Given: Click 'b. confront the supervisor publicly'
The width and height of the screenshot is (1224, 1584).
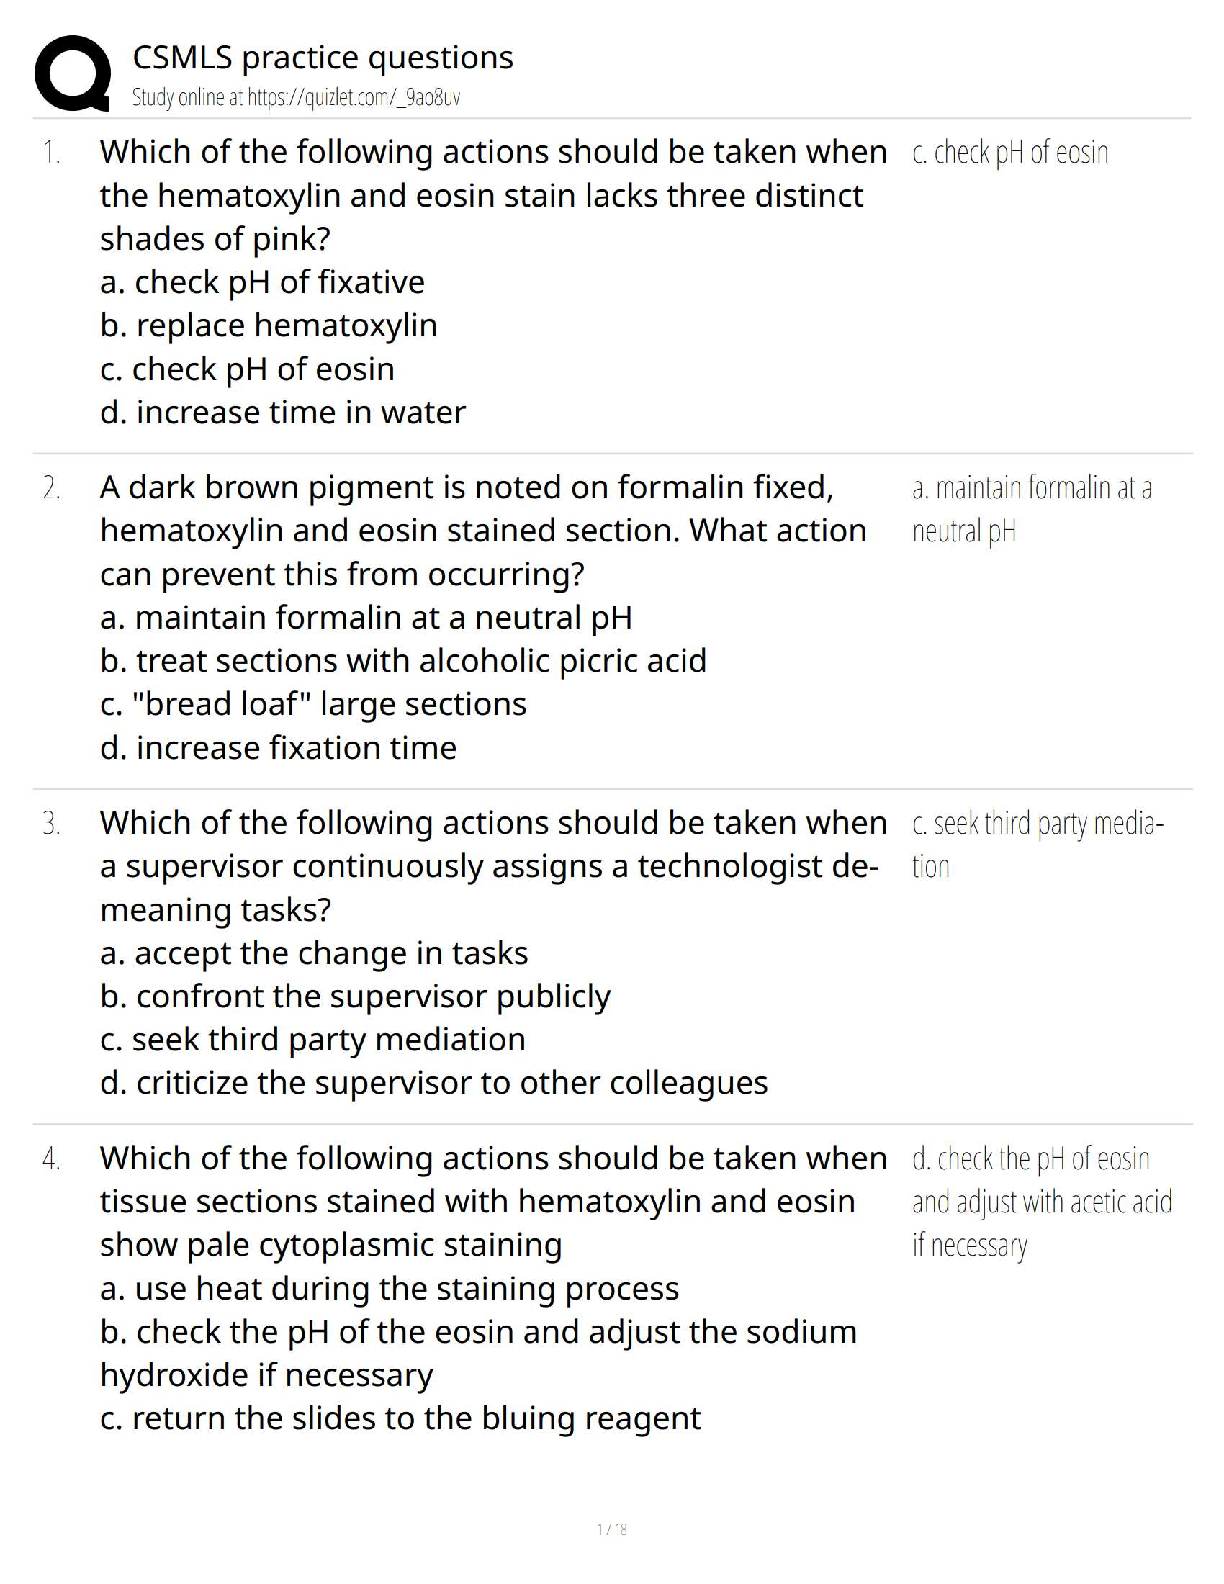Looking at the screenshot, I should (x=355, y=997).
